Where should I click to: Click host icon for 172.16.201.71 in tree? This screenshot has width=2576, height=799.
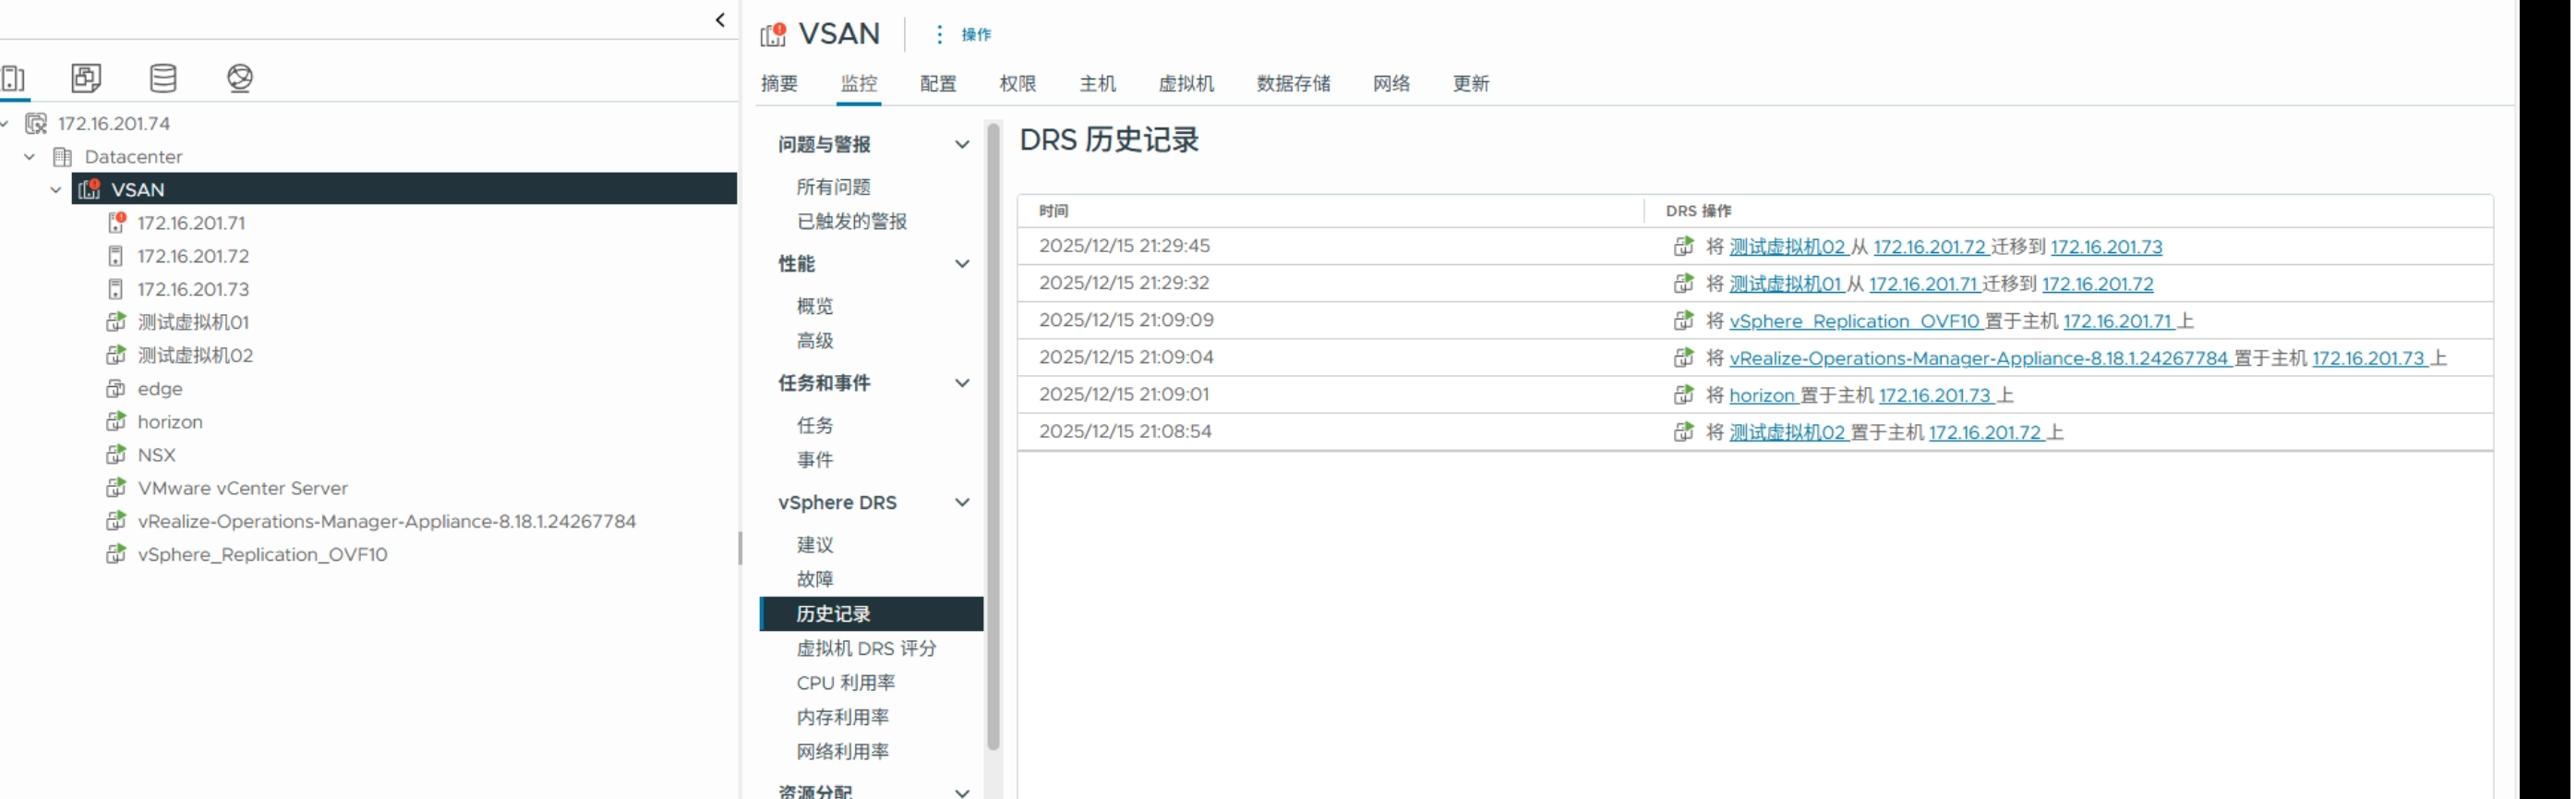click(116, 222)
